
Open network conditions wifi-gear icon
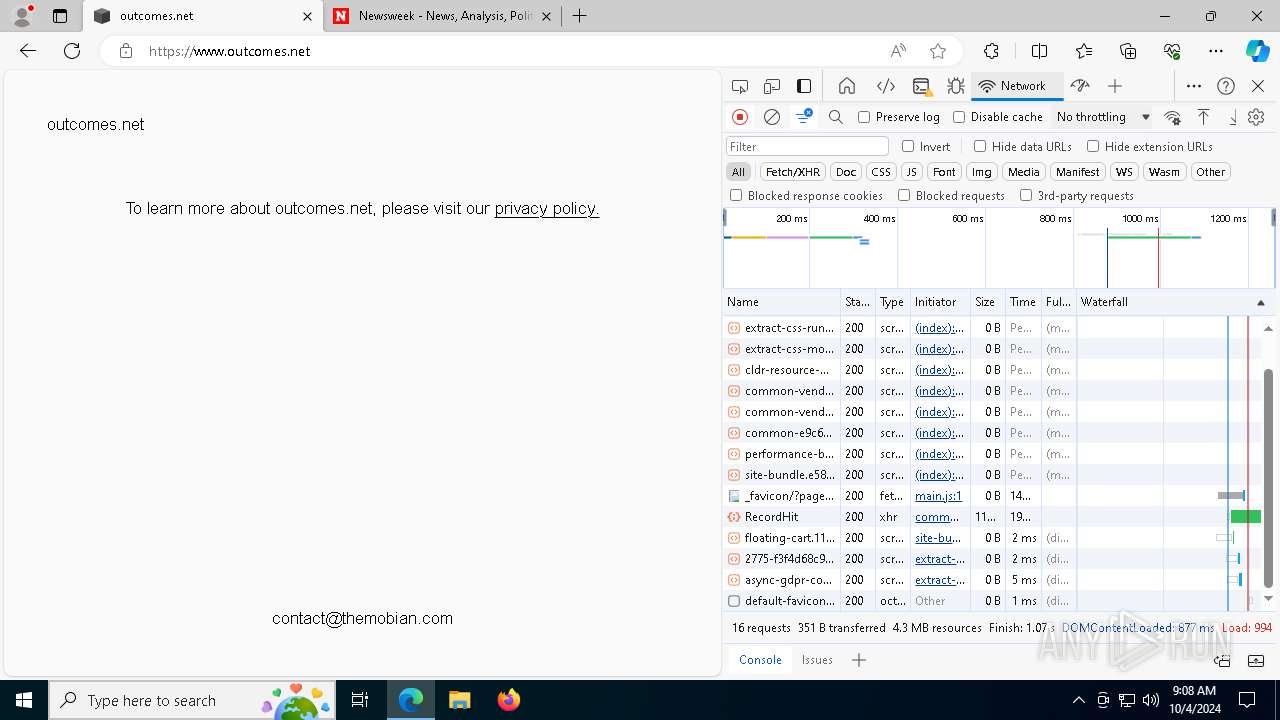pos(1173,117)
